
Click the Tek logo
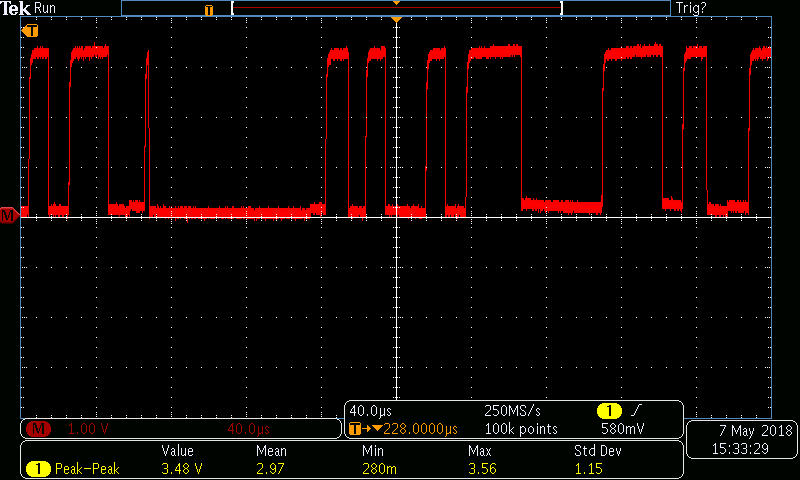point(15,8)
